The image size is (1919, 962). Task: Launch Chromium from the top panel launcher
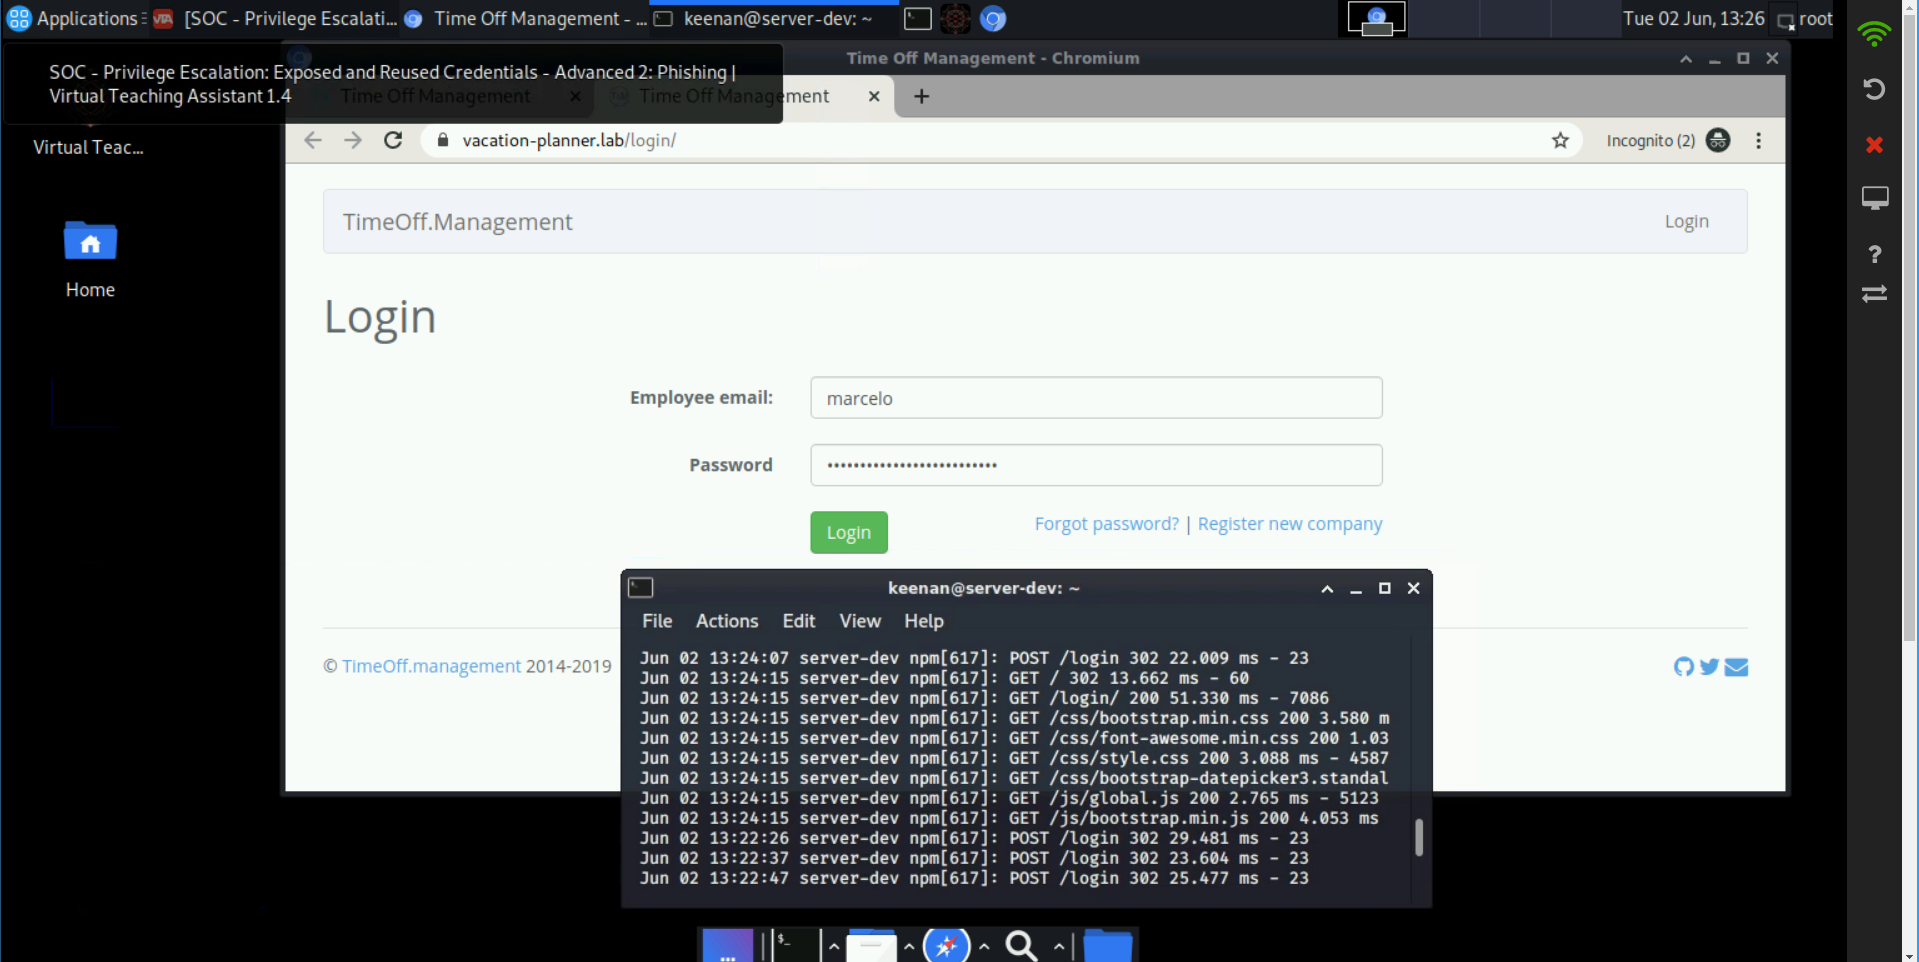pyautogui.click(x=993, y=18)
